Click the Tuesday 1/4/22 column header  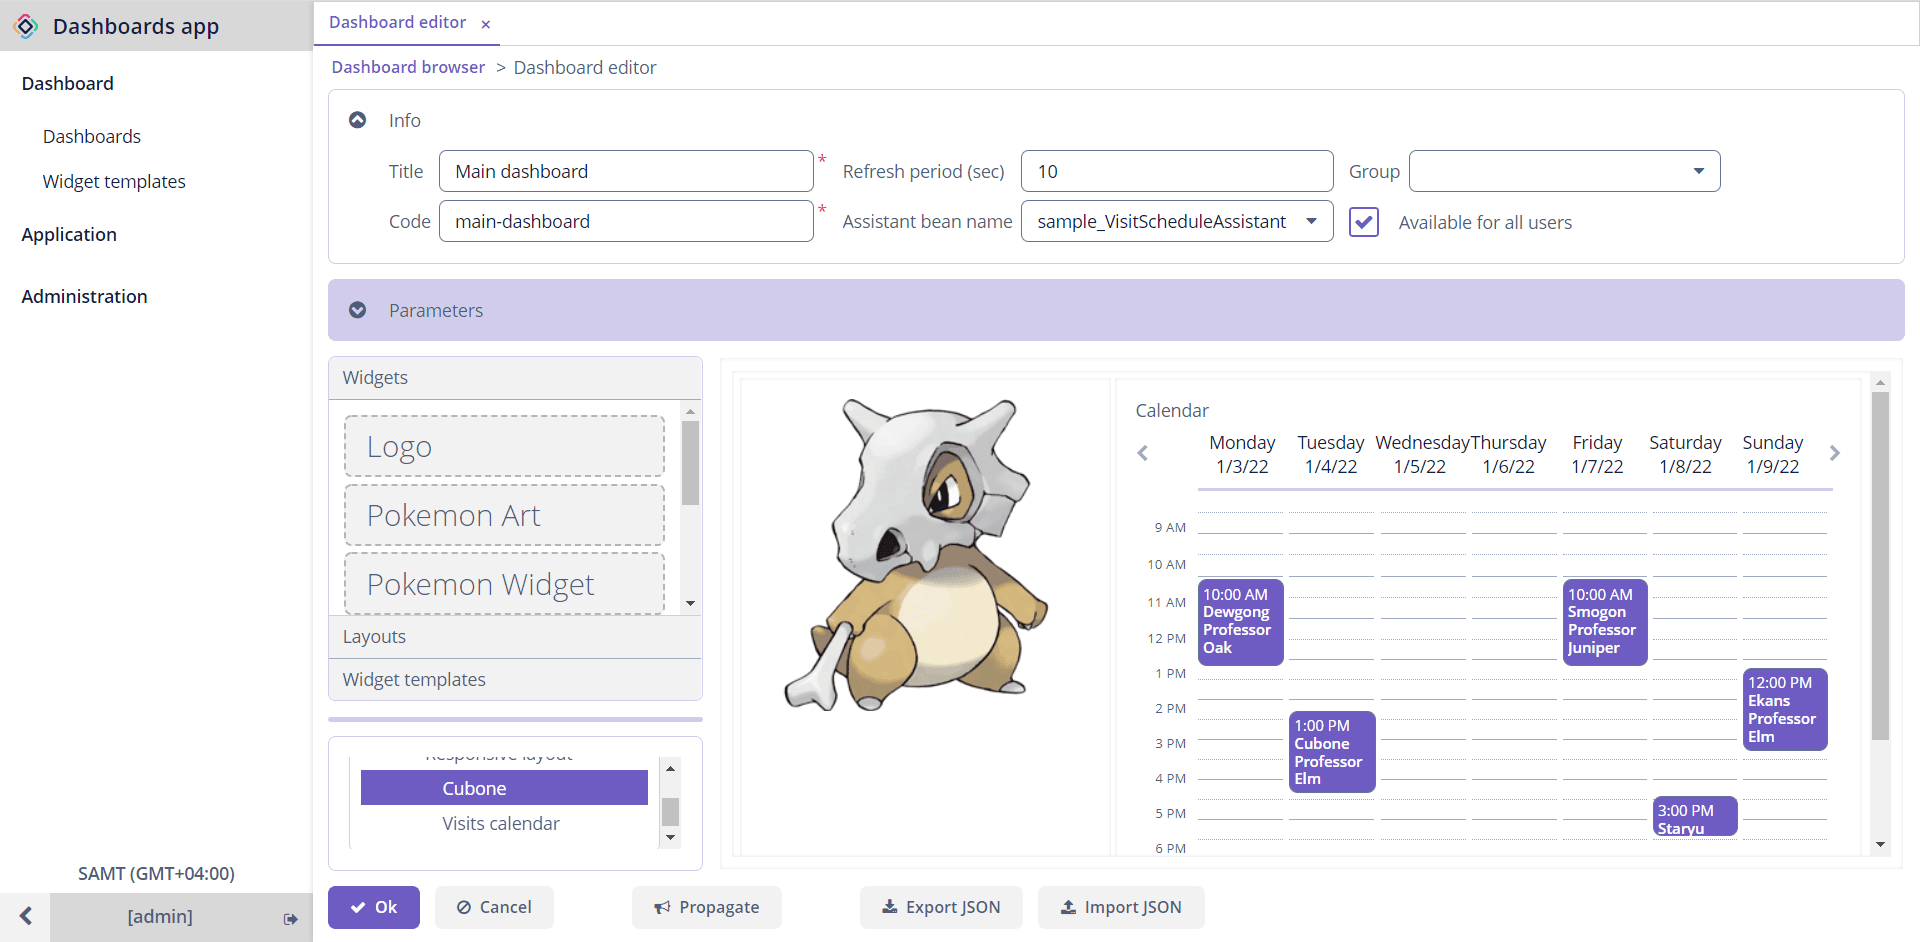click(1331, 454)
